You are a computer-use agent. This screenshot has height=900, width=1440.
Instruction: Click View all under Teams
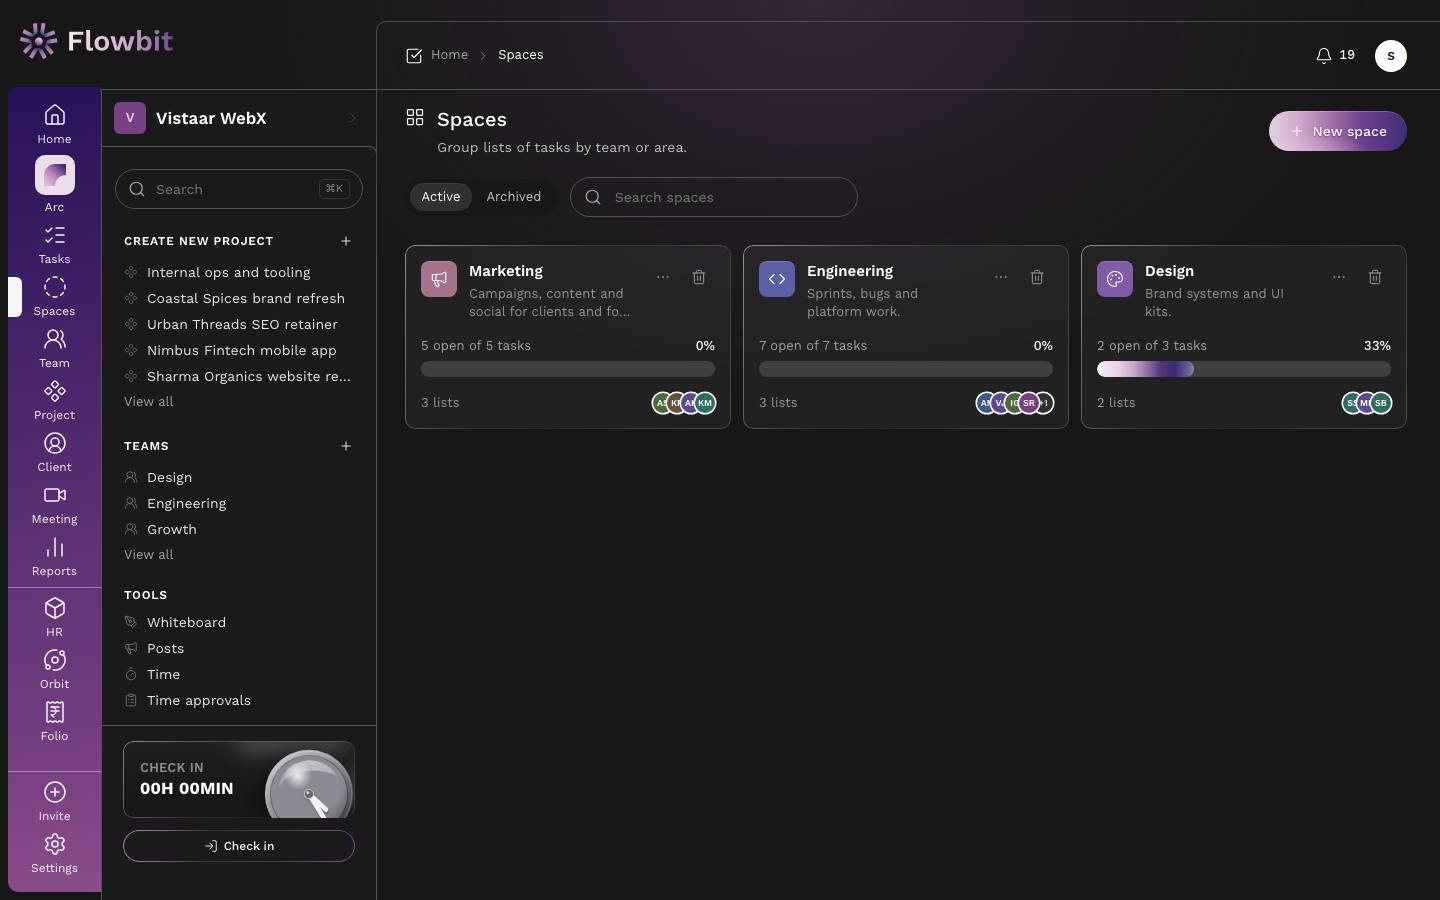point(149,555)
